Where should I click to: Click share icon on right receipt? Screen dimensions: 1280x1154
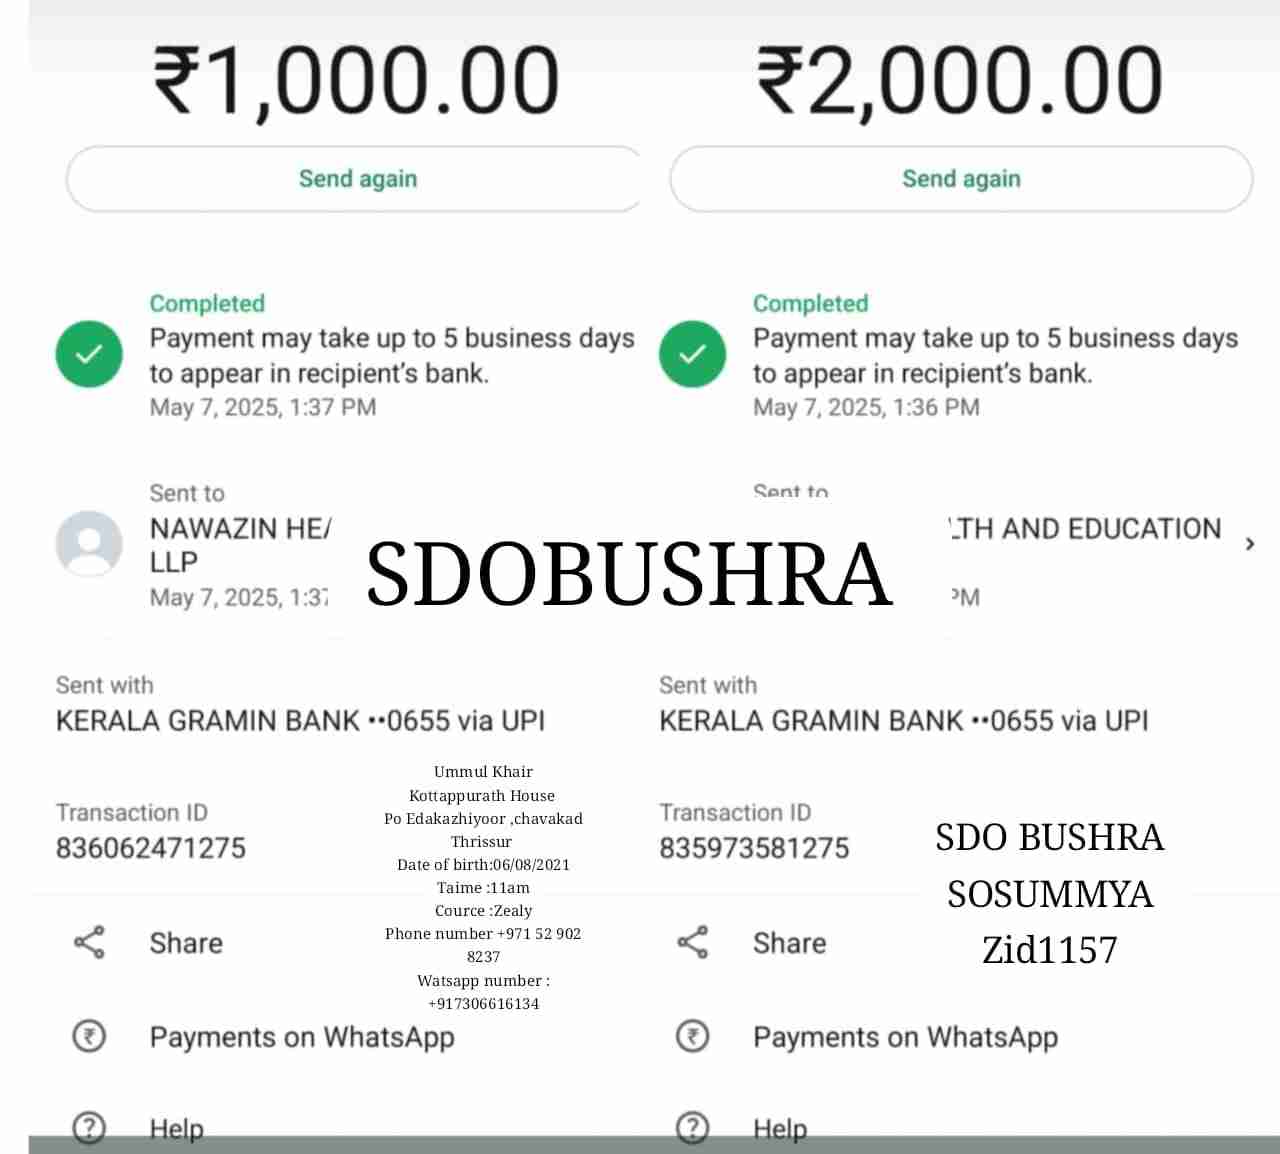click(693, 942)
